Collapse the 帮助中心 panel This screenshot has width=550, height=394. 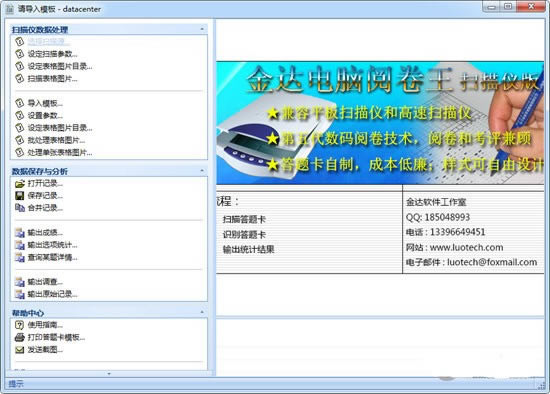point(202,312)
